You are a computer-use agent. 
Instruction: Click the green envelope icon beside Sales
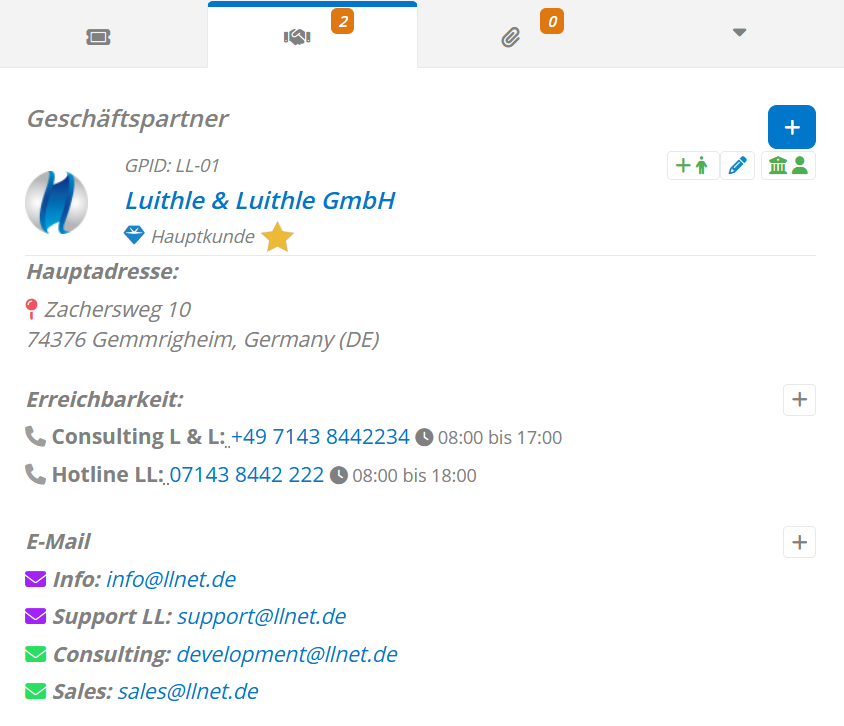tap(36, 691)
